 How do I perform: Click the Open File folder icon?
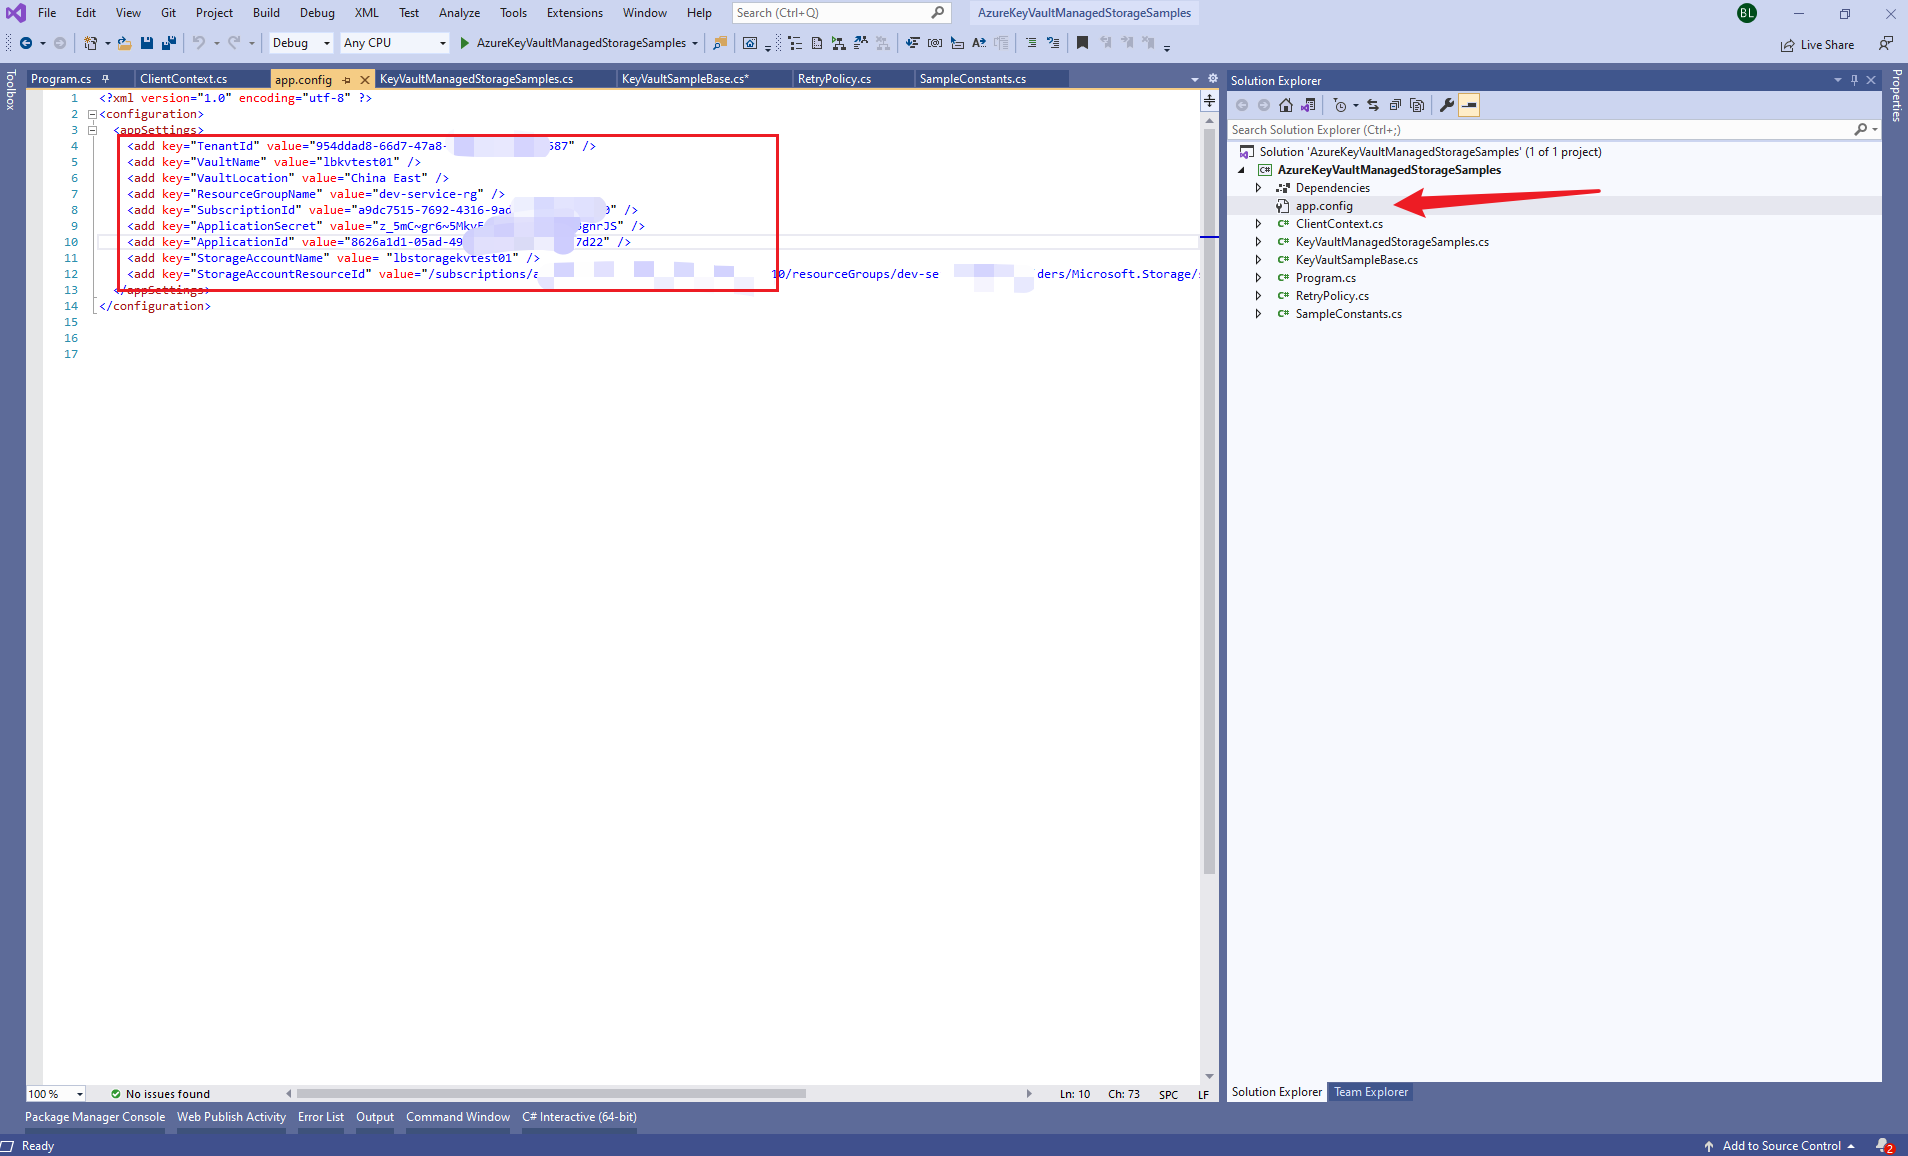124,43
